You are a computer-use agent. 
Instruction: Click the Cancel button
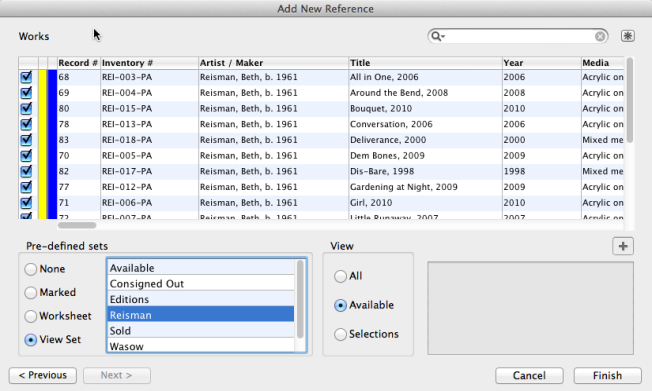[x=529, y=376]
